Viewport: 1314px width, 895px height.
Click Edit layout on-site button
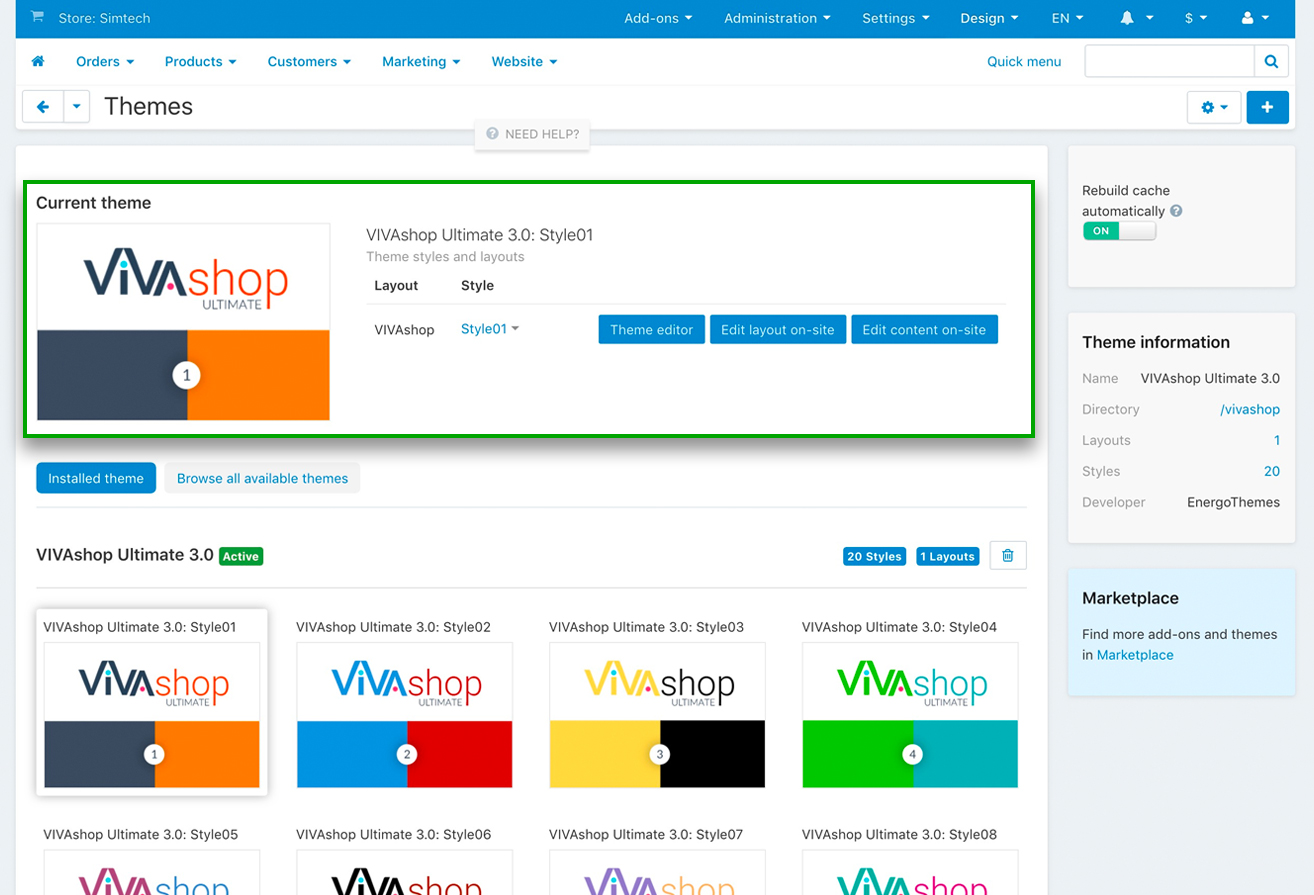point(778,329)
